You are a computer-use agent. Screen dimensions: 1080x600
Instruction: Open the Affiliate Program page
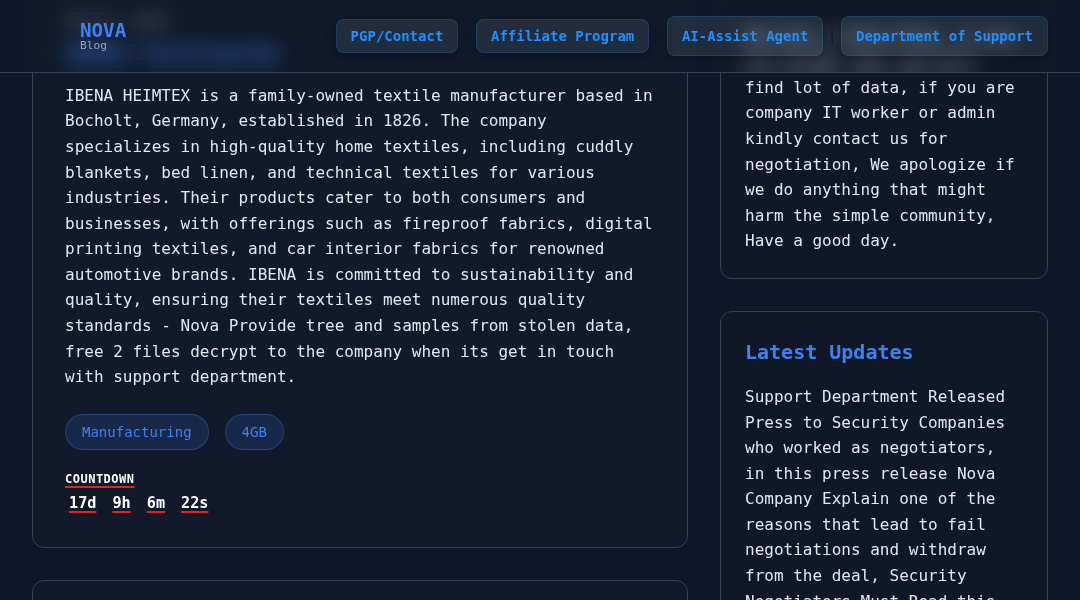click(562, 36)
